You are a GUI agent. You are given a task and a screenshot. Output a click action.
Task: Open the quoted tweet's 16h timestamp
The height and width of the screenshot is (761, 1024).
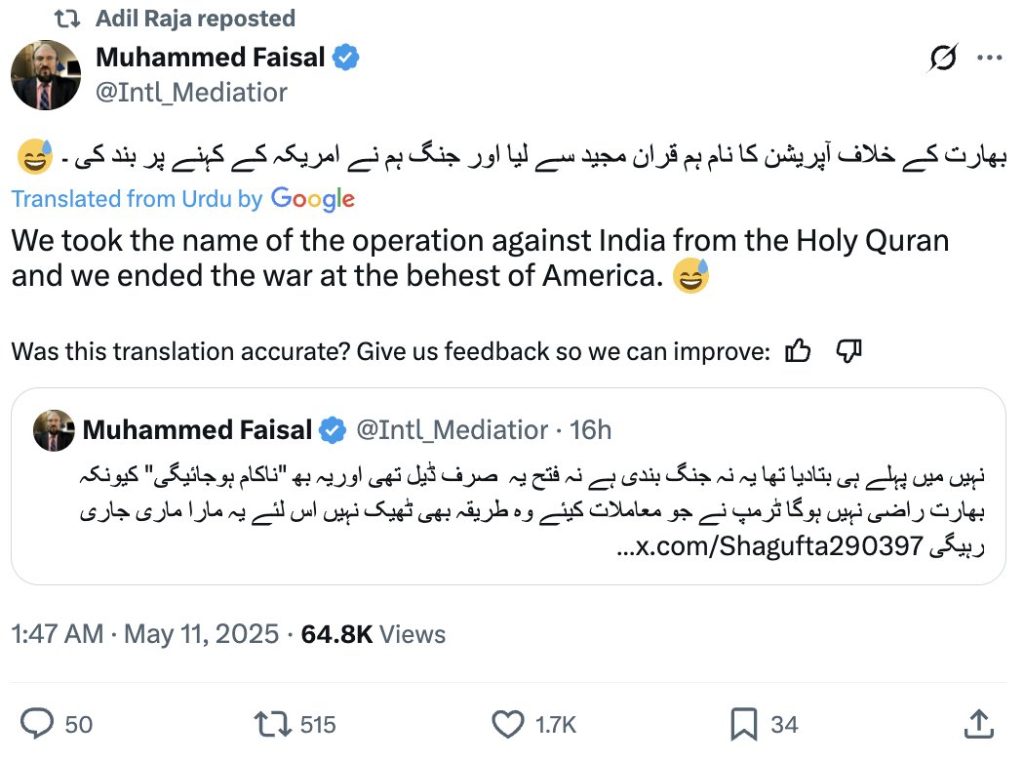coord(590,430)
